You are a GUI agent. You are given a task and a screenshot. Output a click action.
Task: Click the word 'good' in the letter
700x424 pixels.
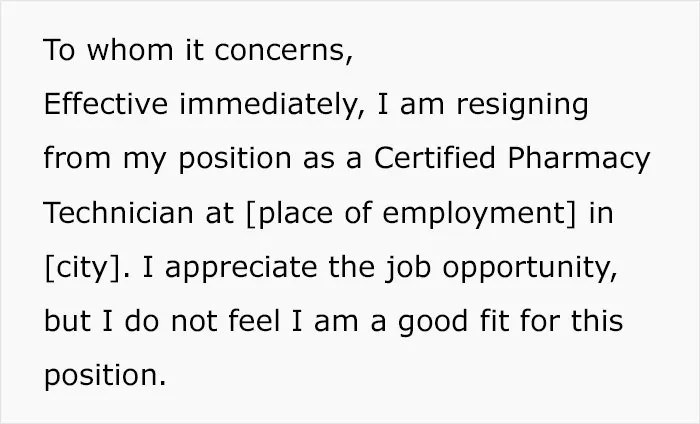(x=433, y=323)
